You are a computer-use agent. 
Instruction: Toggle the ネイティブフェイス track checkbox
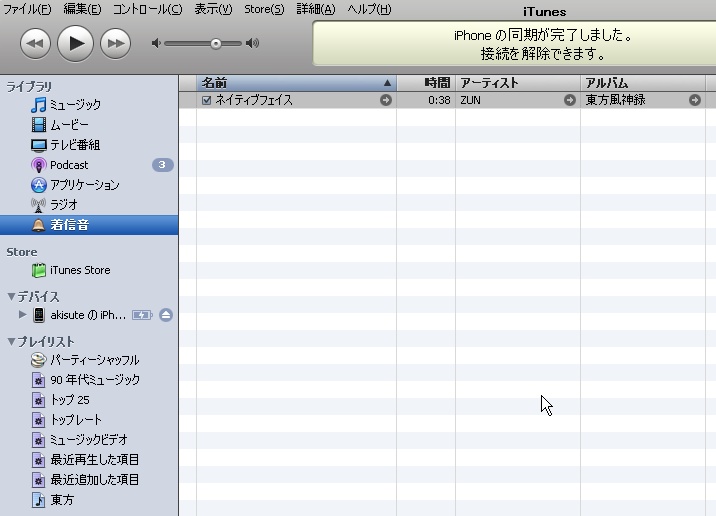206,100
